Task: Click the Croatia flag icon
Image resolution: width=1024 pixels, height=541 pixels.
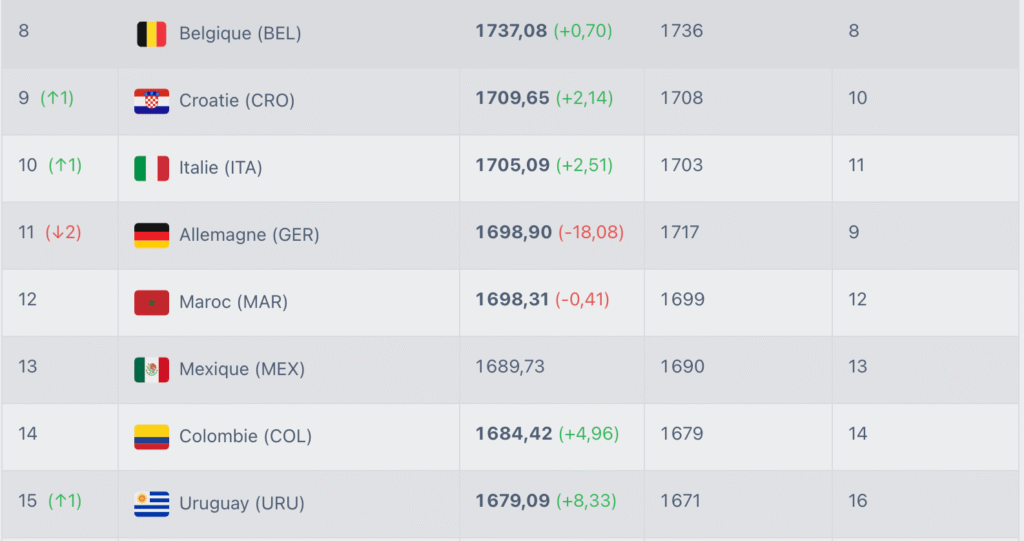Action: (x=152, y=101)
